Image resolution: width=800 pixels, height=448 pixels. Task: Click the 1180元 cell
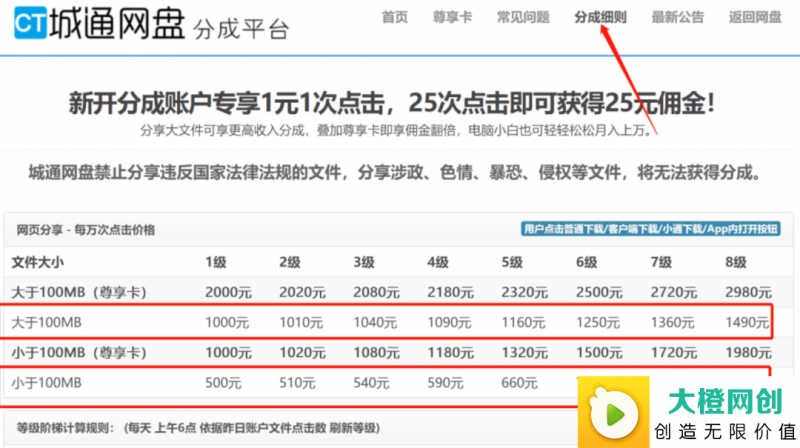point(451,353)
